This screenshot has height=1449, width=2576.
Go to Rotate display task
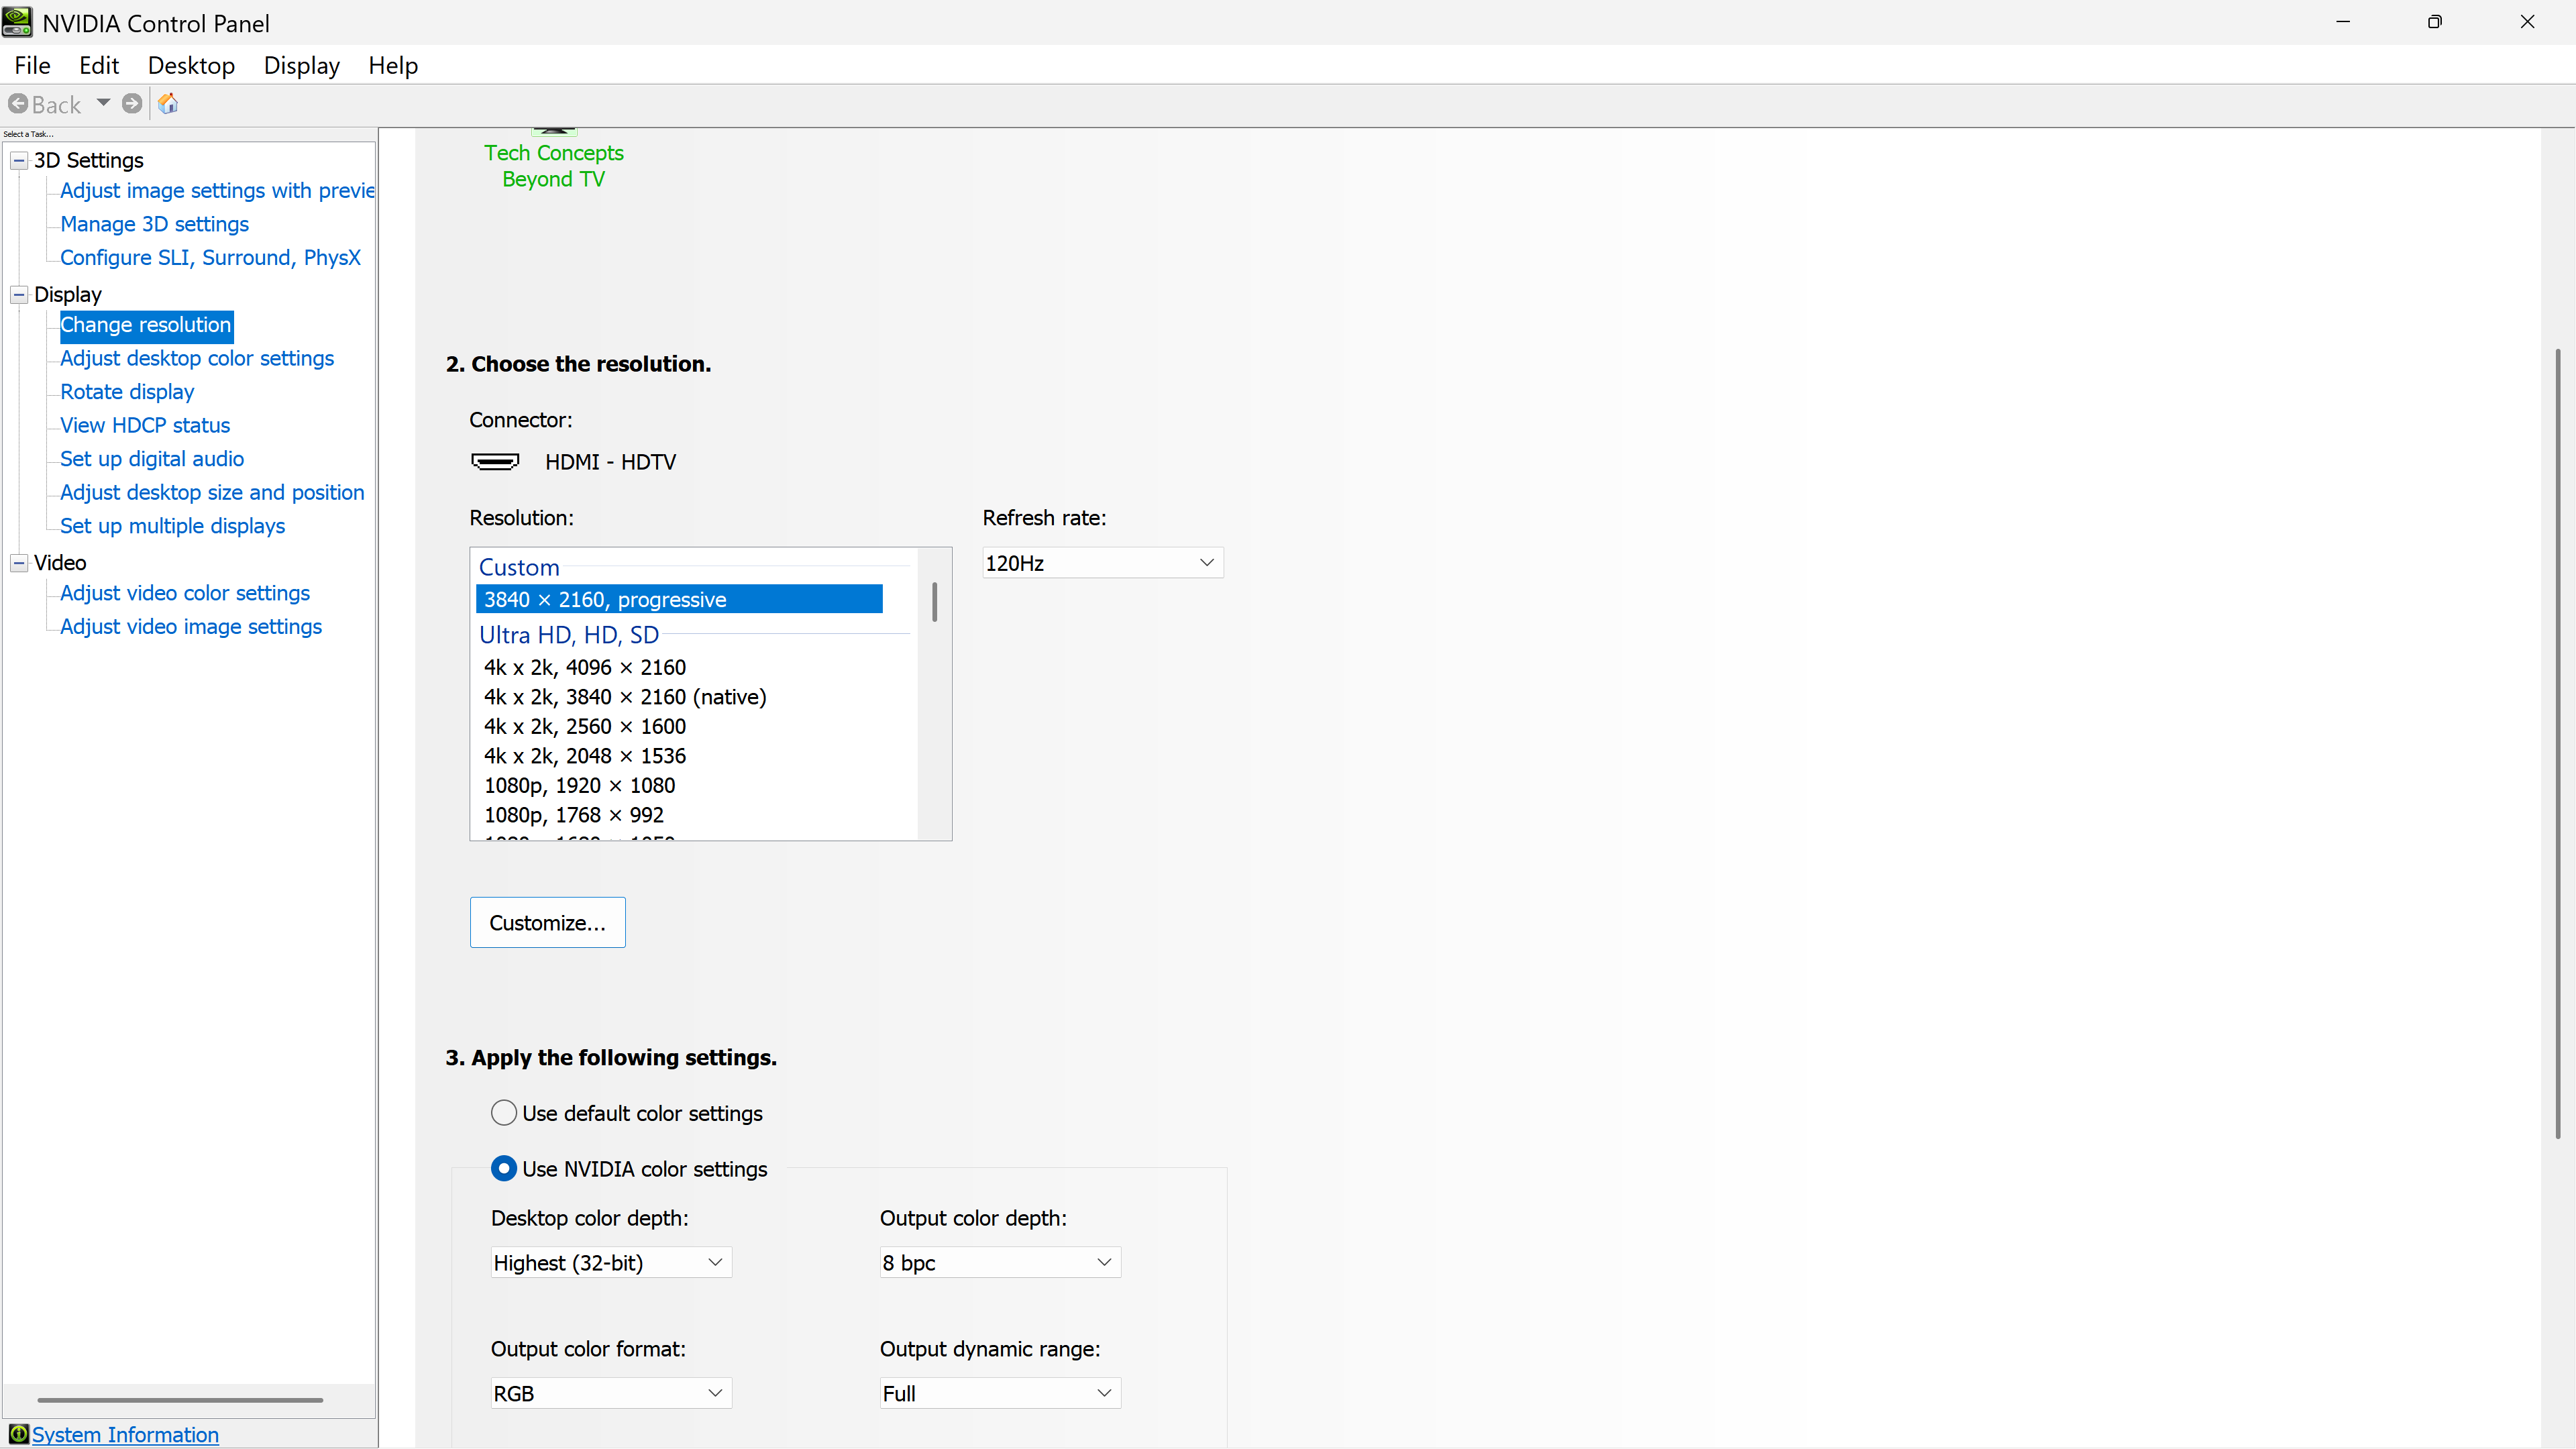click(127, 392)
